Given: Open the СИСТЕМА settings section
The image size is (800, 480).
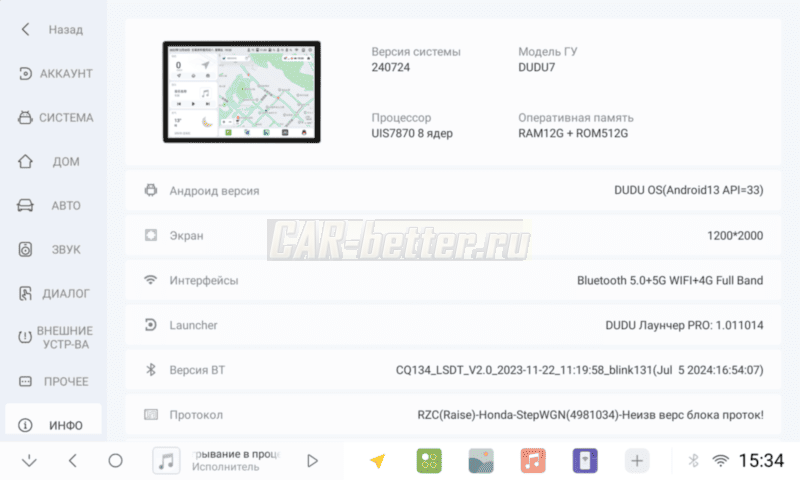Looking at the screenshot, I should click(54, 118).
